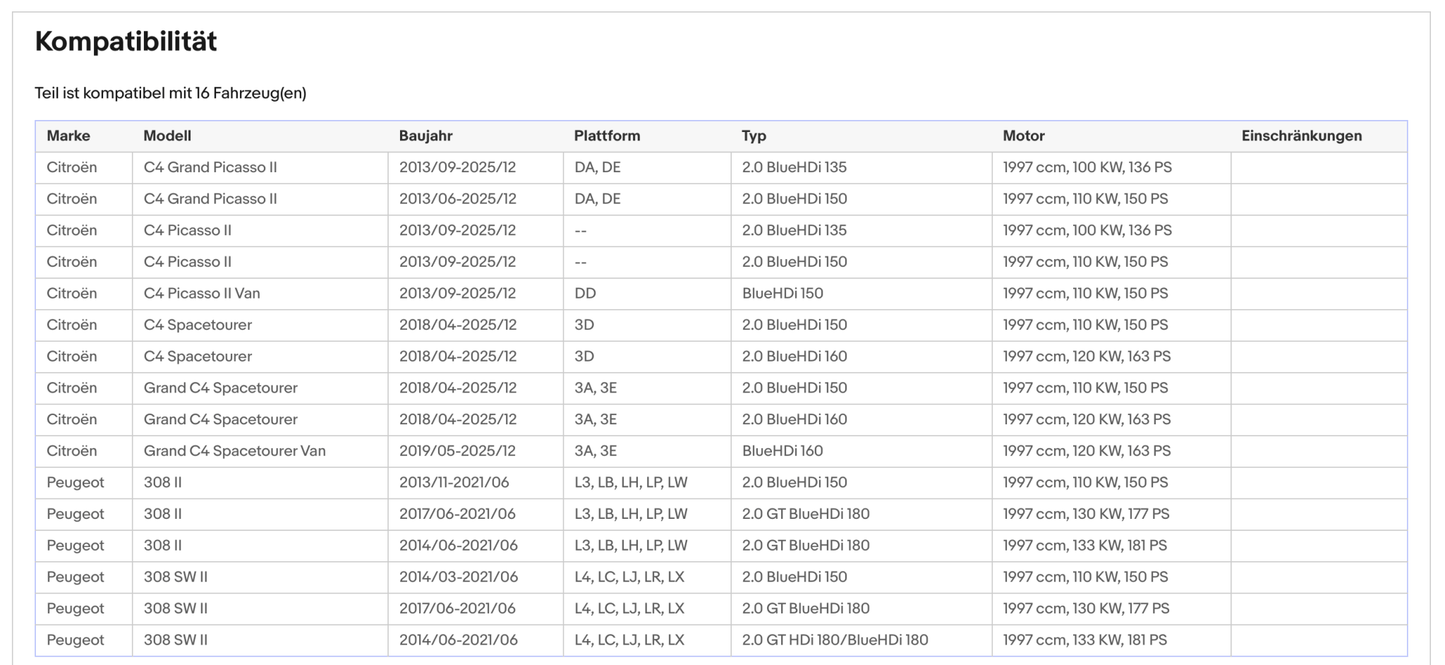
Task: Click the Motor column header
Action: tap(1023, 136)
